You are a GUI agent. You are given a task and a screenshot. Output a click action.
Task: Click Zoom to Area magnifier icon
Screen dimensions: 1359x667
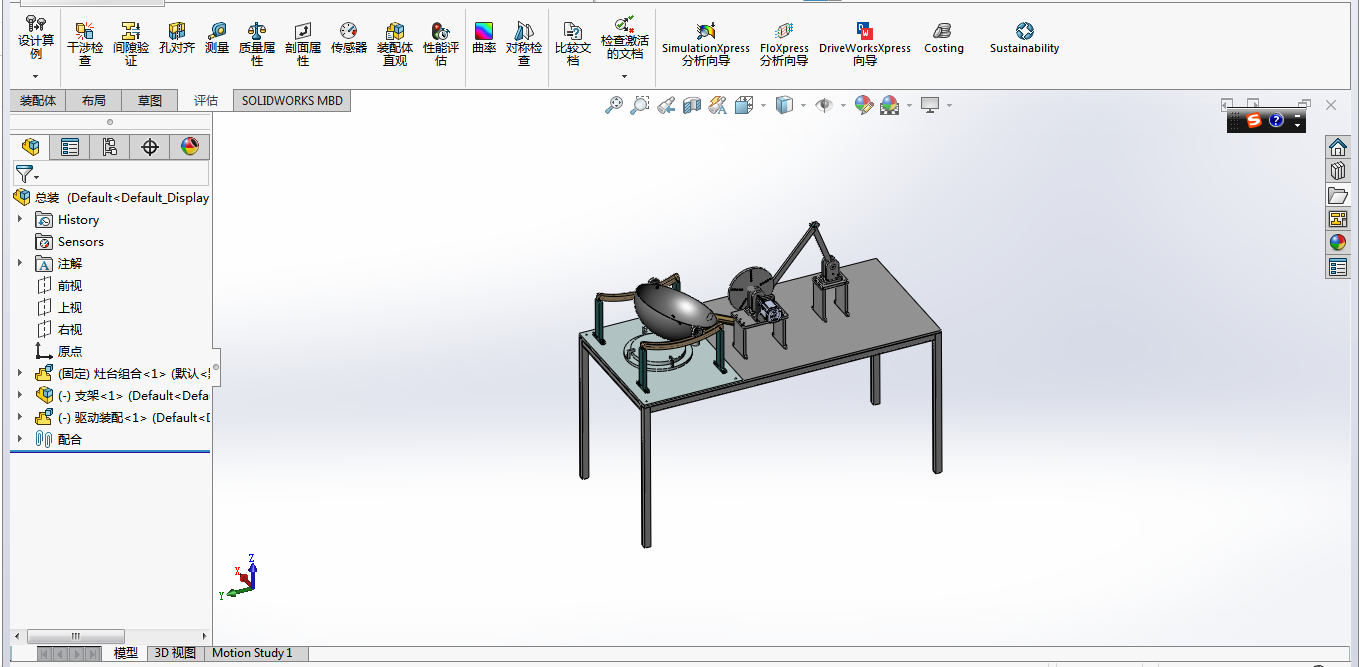click(640, 105)
